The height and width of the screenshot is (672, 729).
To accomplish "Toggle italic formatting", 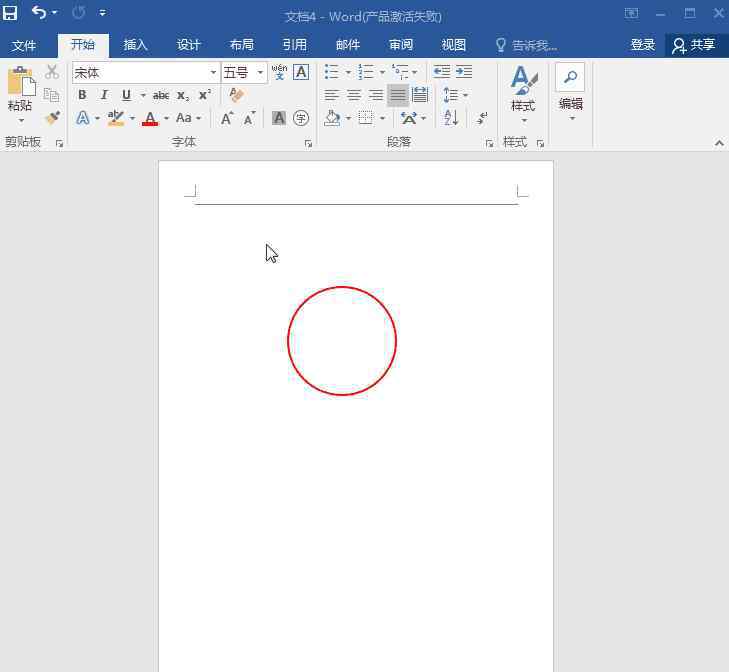I will pyautogui.click(x=104, y=95).
